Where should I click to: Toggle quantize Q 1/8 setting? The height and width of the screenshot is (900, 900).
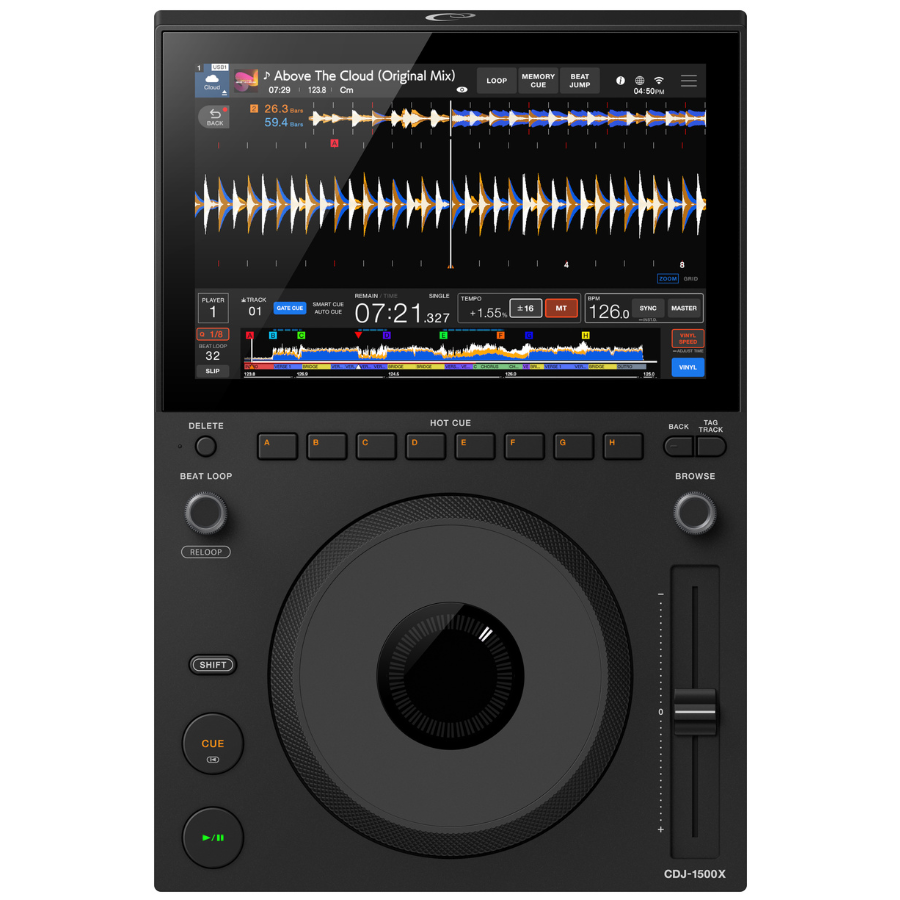pyautogui.click(x=212, y=334)
